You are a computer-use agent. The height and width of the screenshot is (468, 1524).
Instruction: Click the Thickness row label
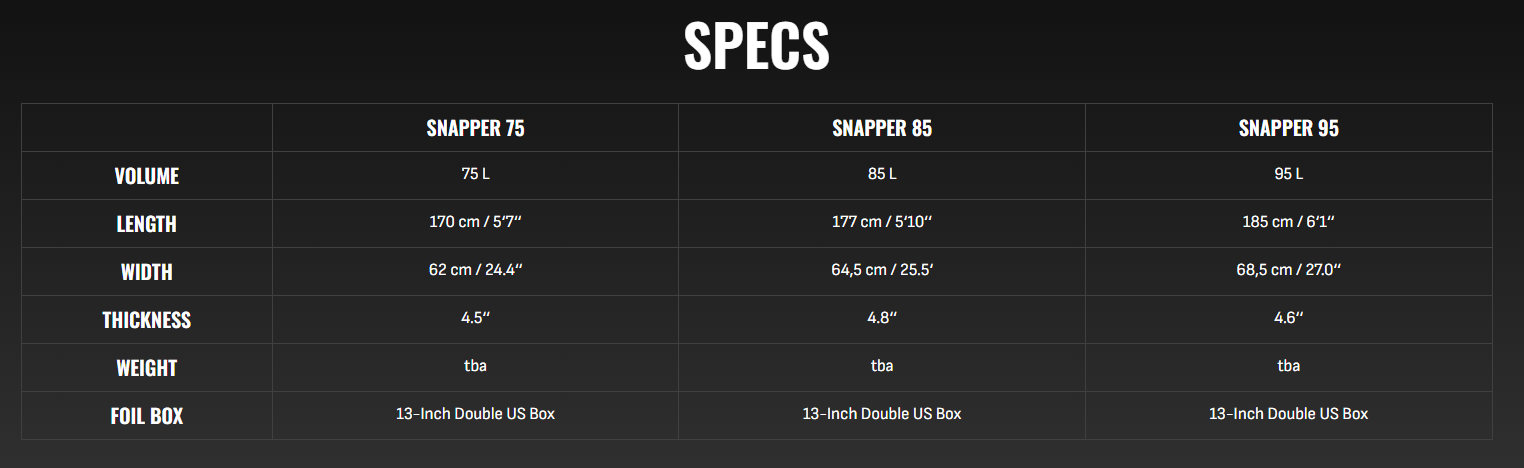click(x=147, y=320)
